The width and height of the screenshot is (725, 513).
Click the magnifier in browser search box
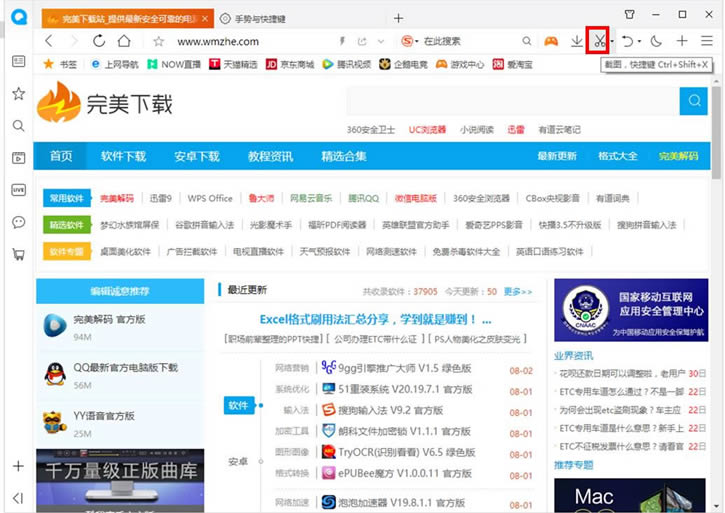(527, 41)
